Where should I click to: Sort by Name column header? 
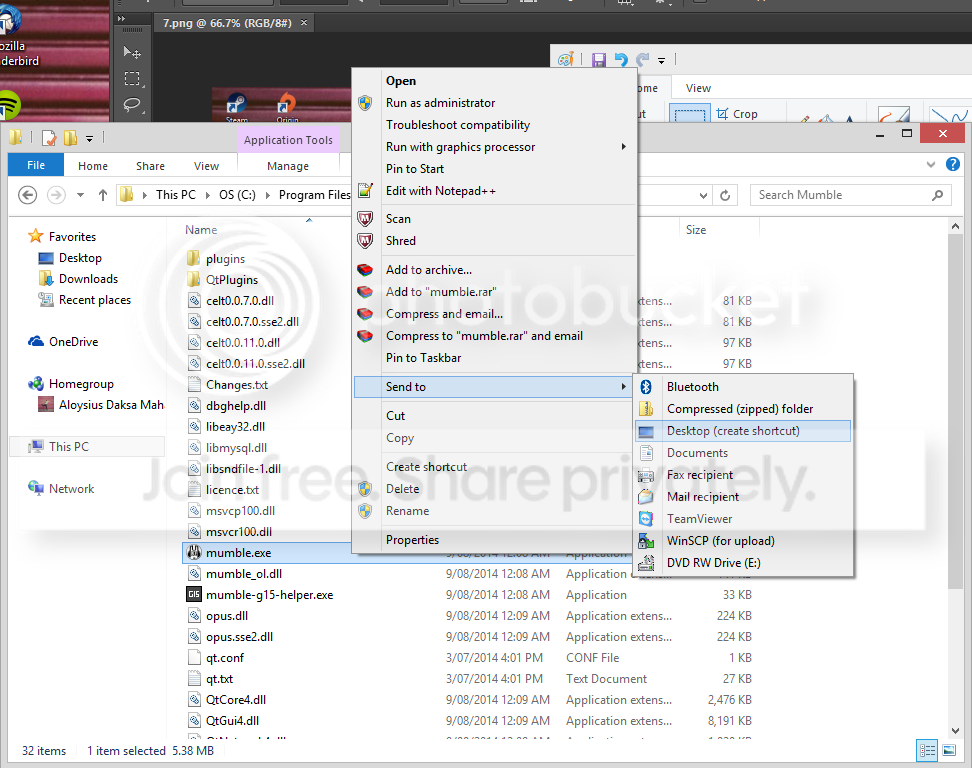[x=201, y=230]
